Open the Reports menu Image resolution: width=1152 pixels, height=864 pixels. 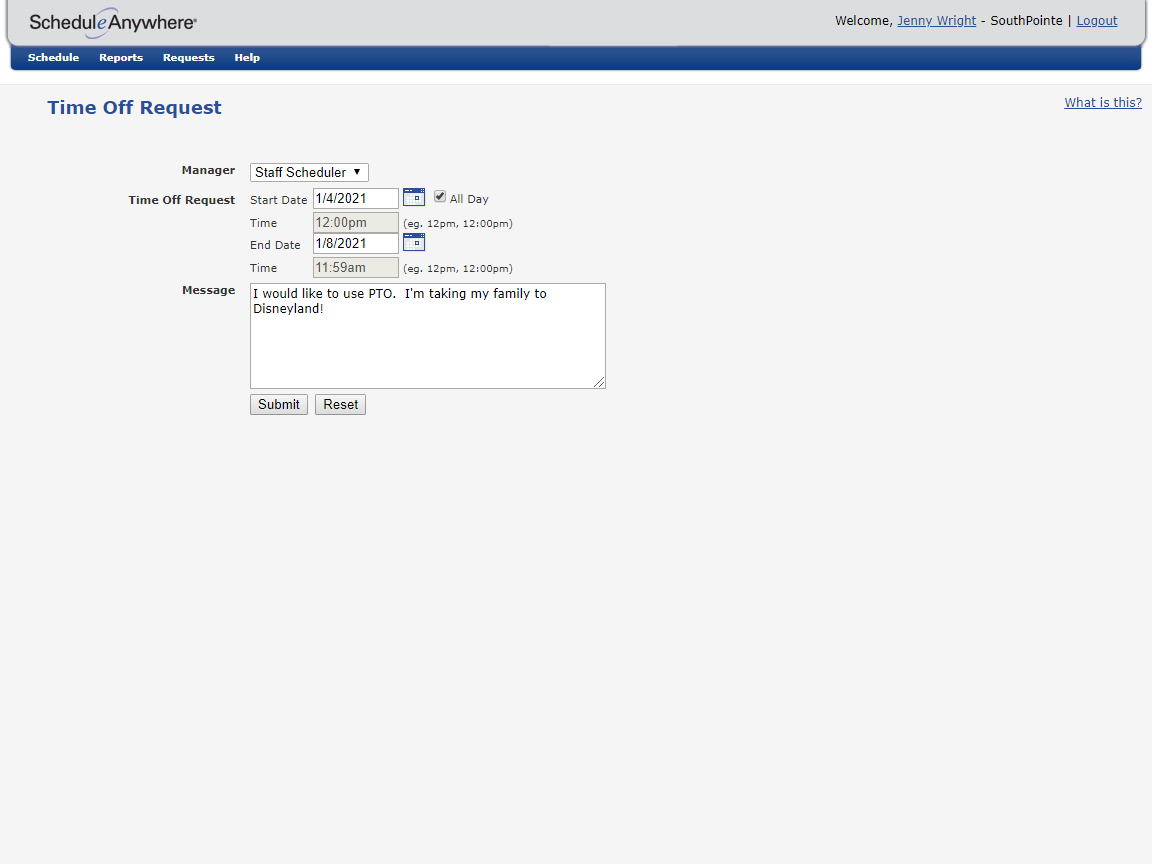(x=120, y=57)
